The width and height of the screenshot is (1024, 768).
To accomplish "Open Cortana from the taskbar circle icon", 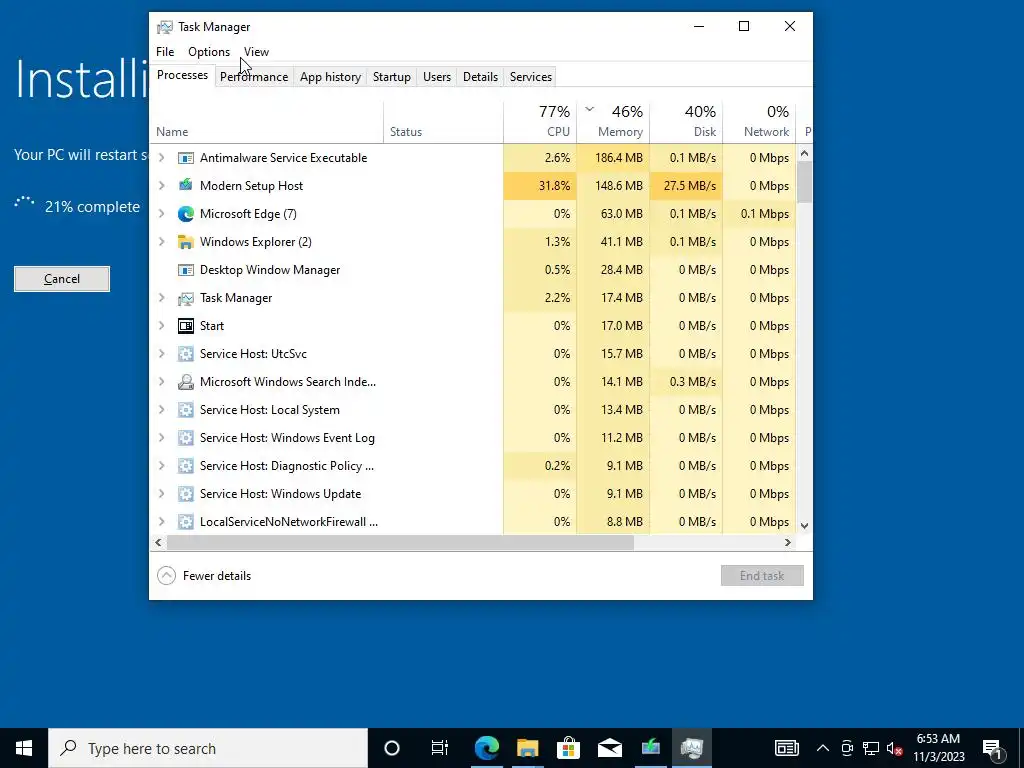I will click(x=392, y=748).
